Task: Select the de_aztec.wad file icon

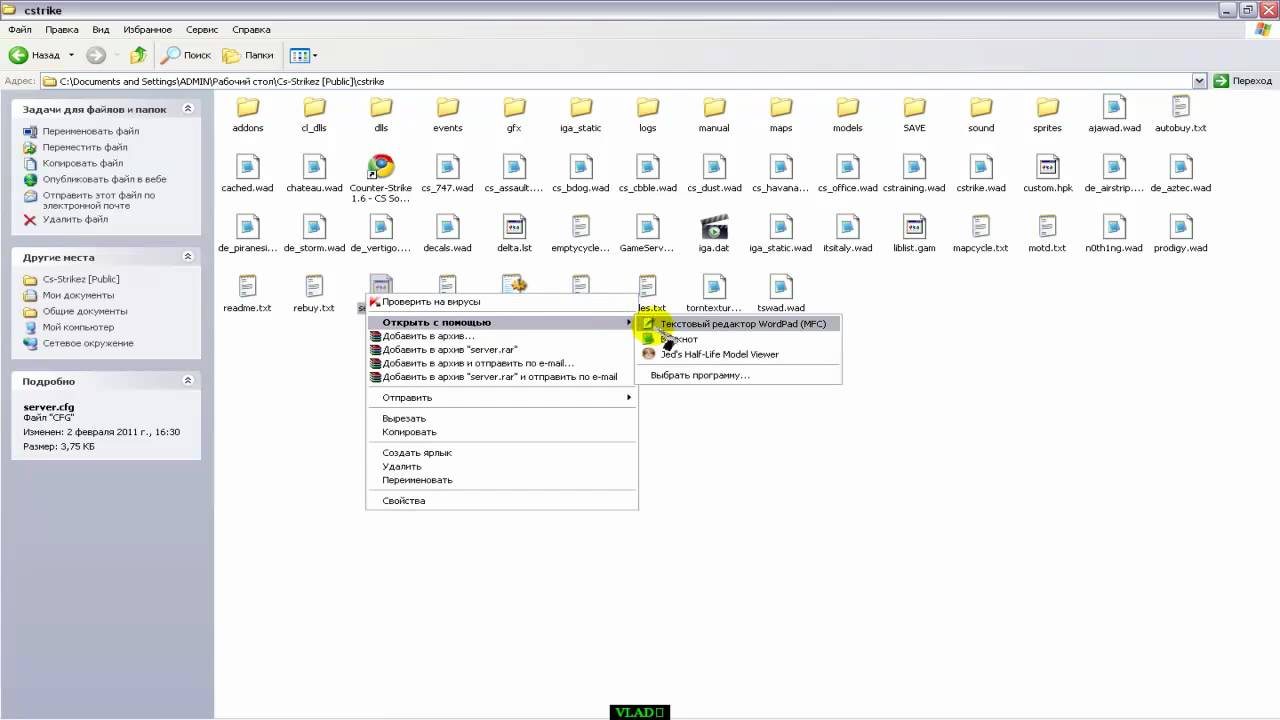Action: [x=1181, y=167]
